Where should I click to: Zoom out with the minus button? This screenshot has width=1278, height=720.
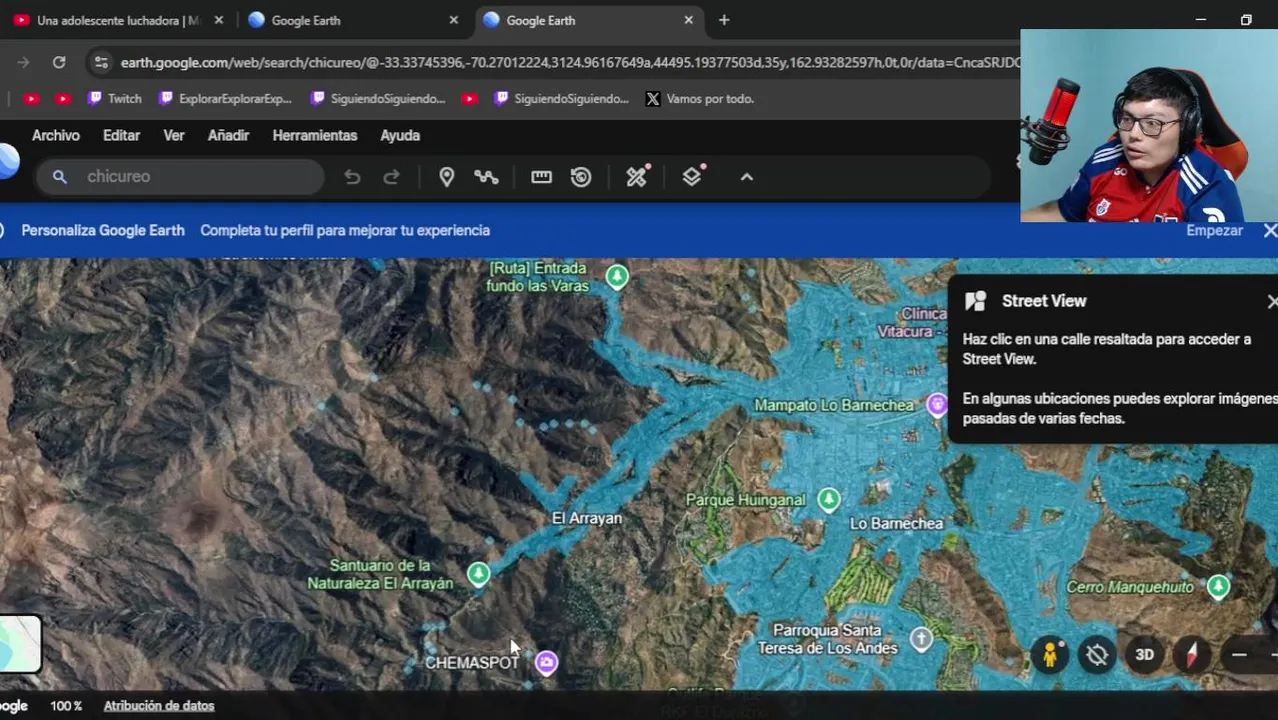[1239, 655]
